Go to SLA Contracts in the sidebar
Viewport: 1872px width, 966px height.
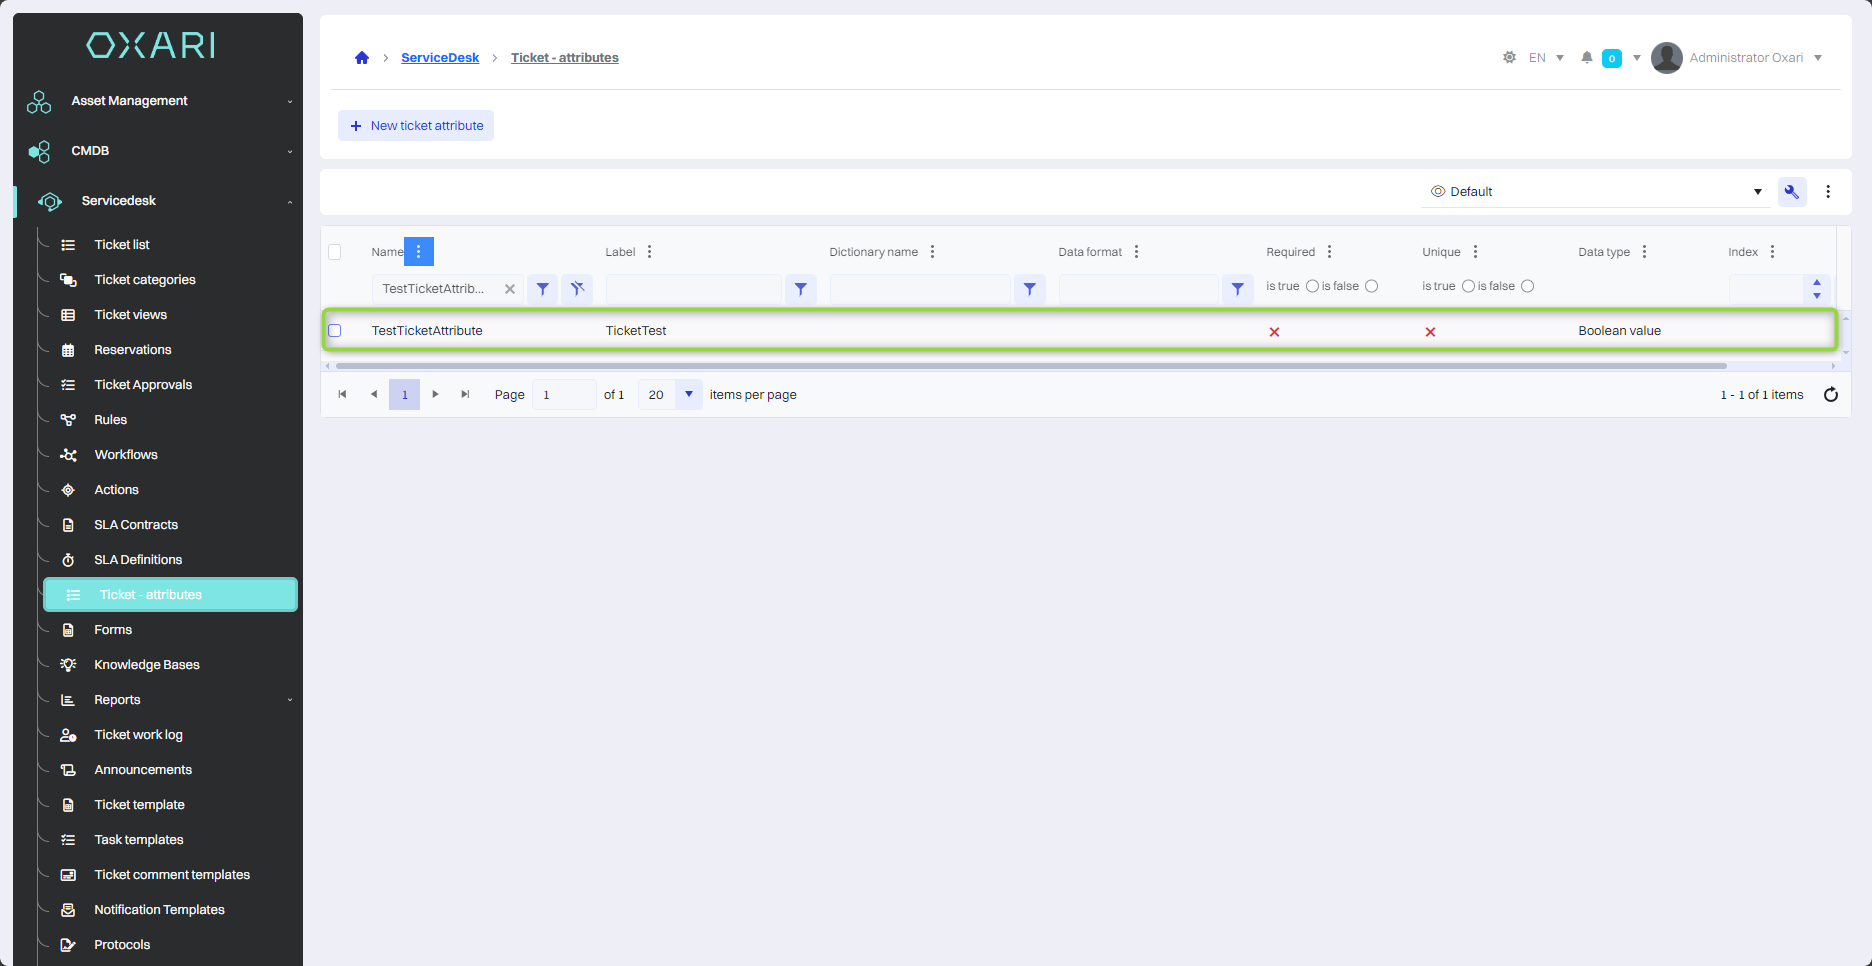(x=136, y=525)
